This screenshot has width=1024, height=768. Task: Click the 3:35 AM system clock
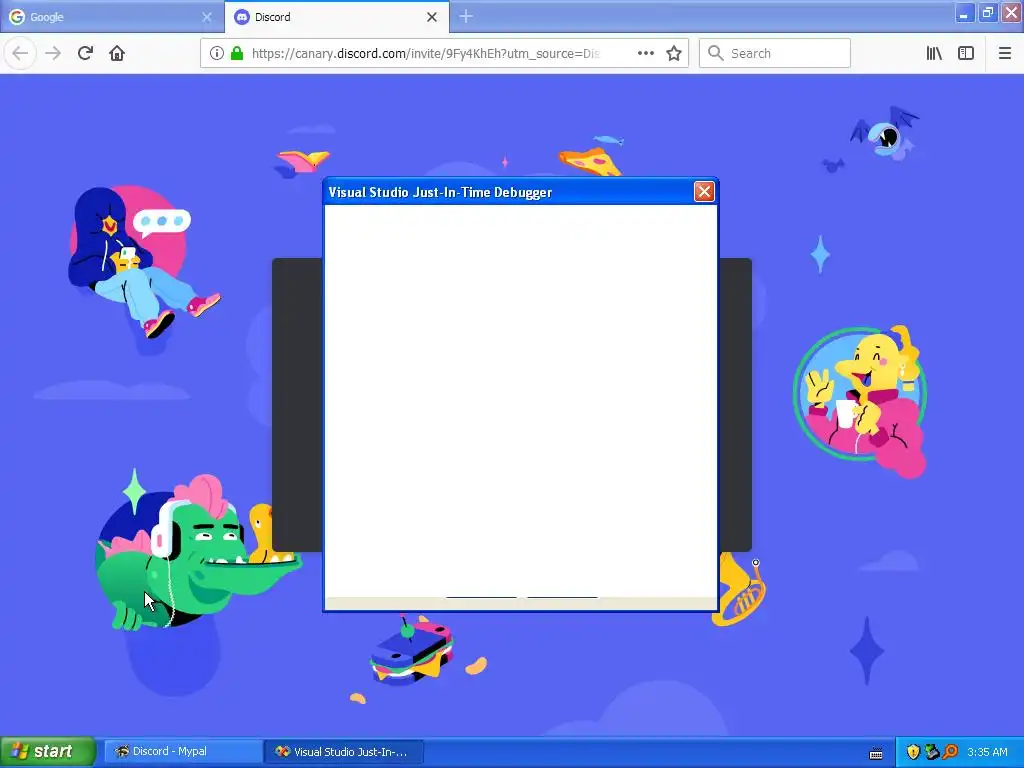[x=987, y=752]
